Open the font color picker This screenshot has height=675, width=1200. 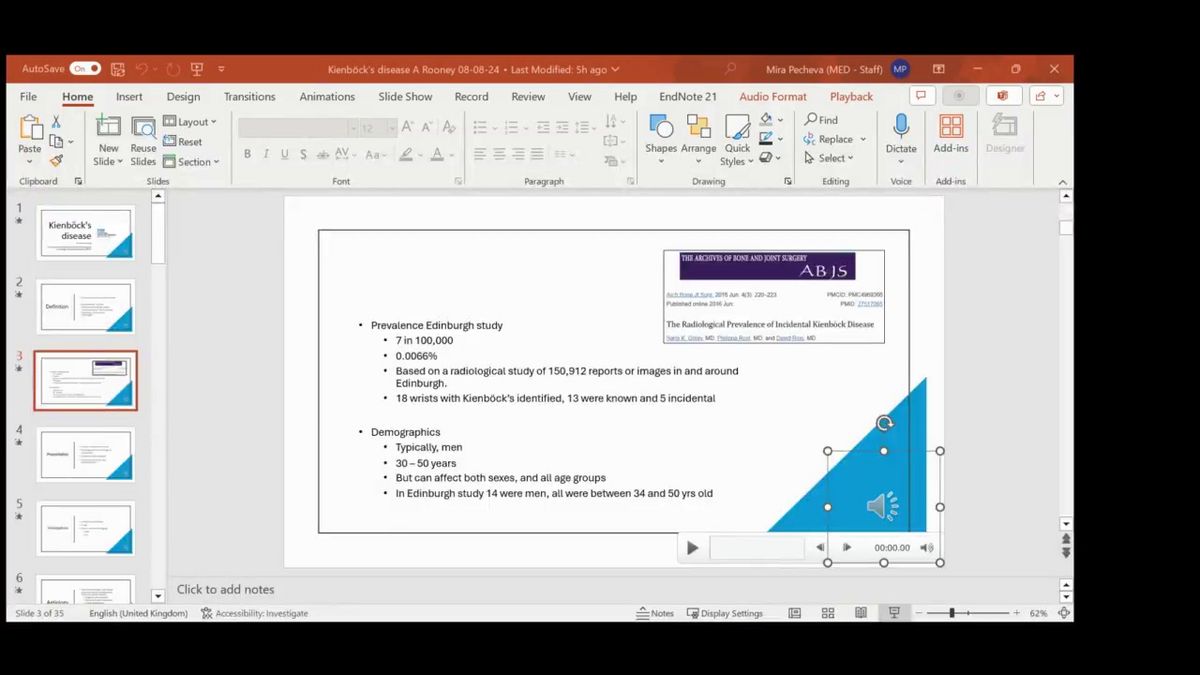pos(436,154)
